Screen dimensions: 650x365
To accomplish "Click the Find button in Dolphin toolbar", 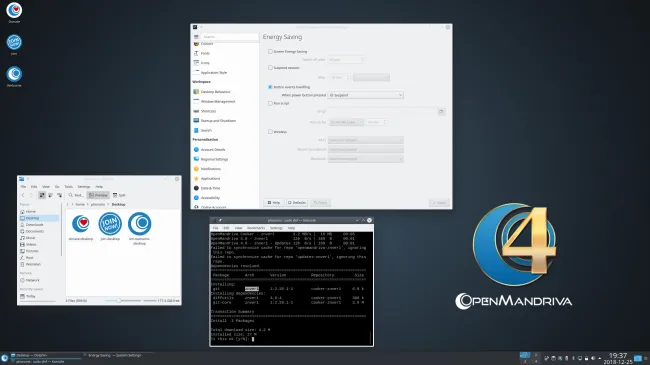I will [x=76, y=195].
